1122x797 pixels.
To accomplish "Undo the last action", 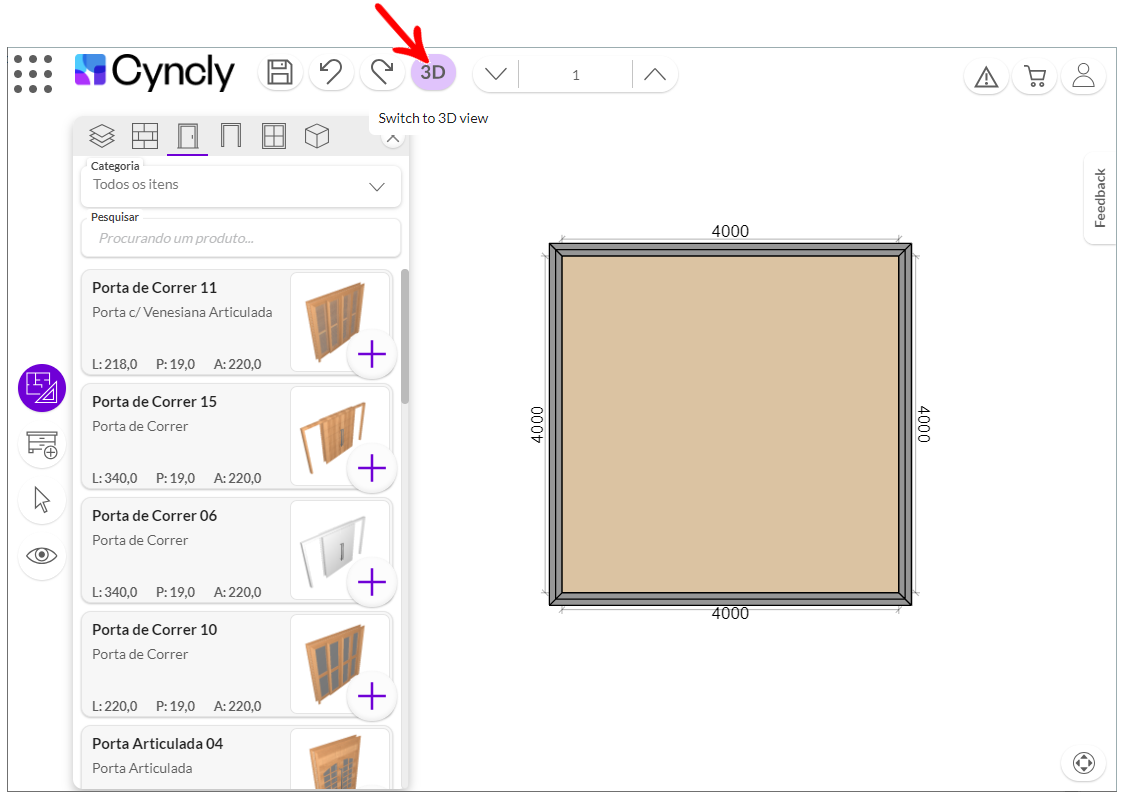I will [x=331, y=73].
